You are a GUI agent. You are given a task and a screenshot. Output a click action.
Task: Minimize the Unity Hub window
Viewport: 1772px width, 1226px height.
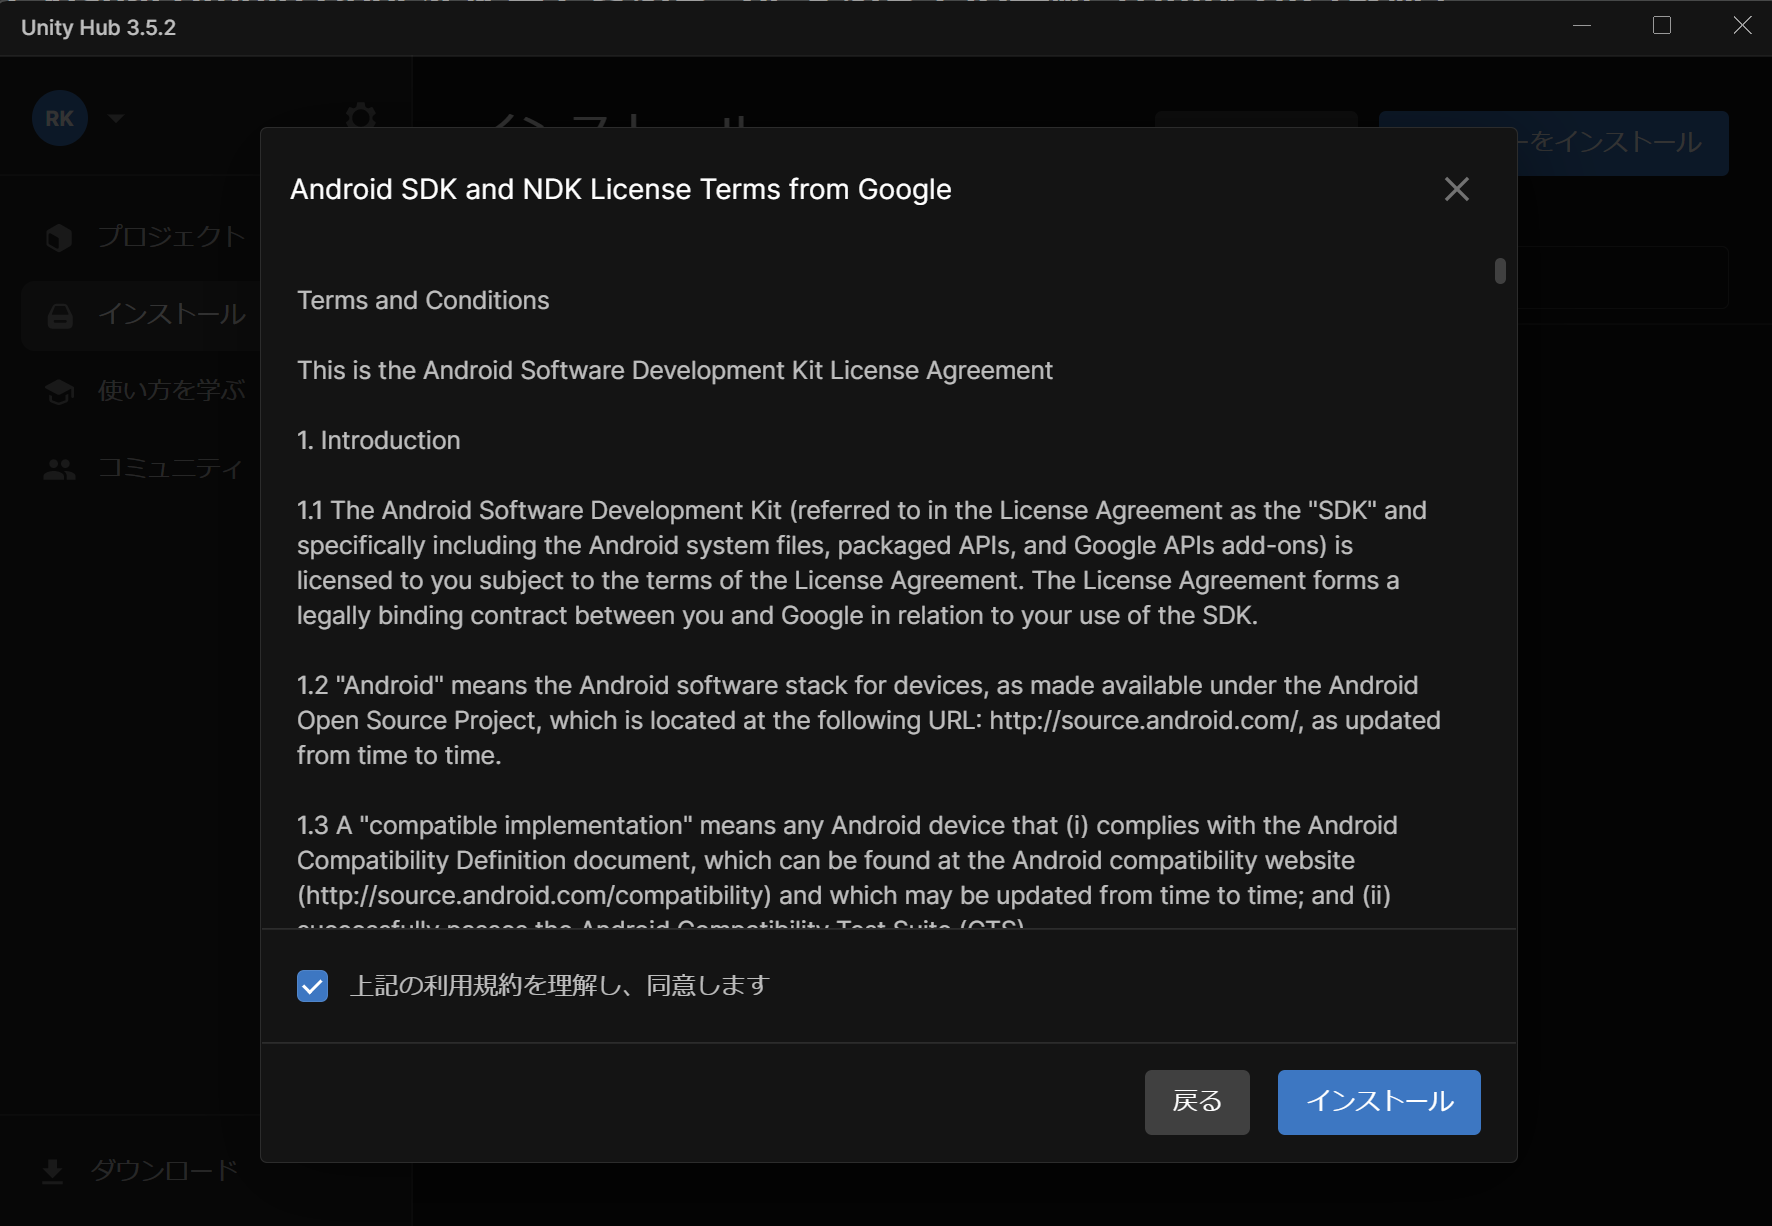click(1582, 26)
